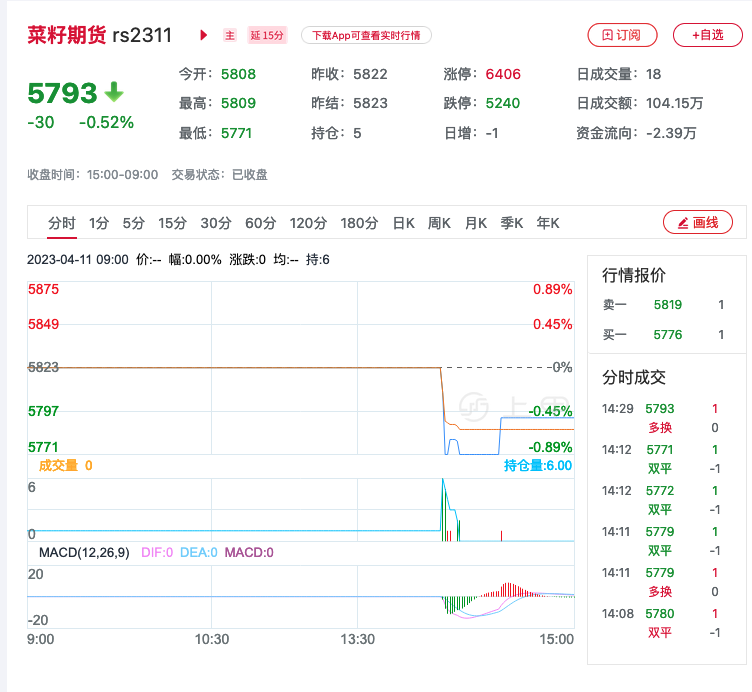The width and height of the screenshot is (752, 692).
Task: Switch to the 1分 chart tab
Action: pyautogui.click(x=99, y=223)
